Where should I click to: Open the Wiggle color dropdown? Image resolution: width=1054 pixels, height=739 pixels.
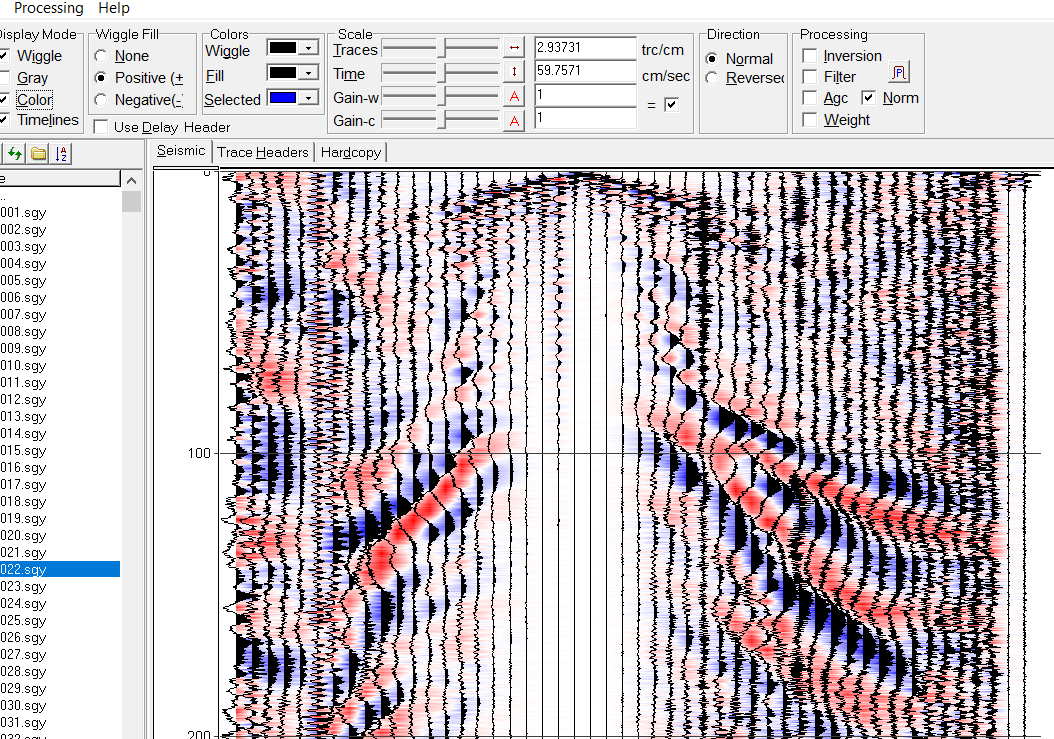(308, 48)
